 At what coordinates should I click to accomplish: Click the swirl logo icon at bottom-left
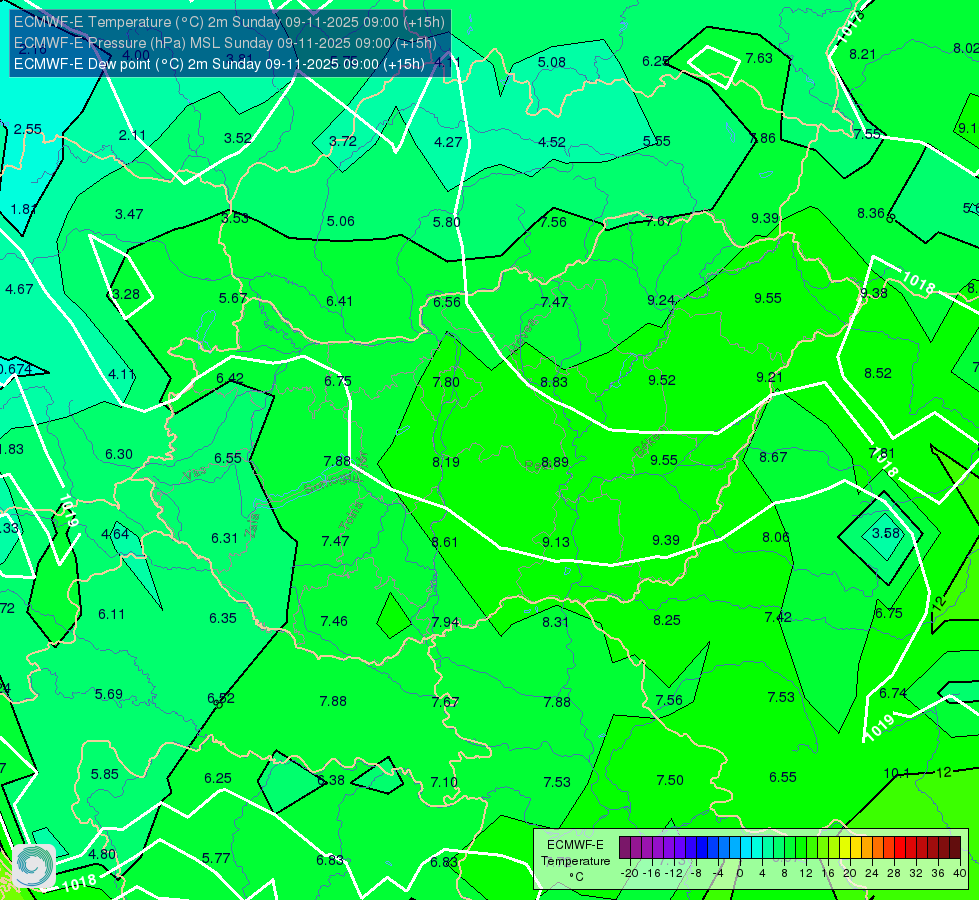tap(34, 866)
